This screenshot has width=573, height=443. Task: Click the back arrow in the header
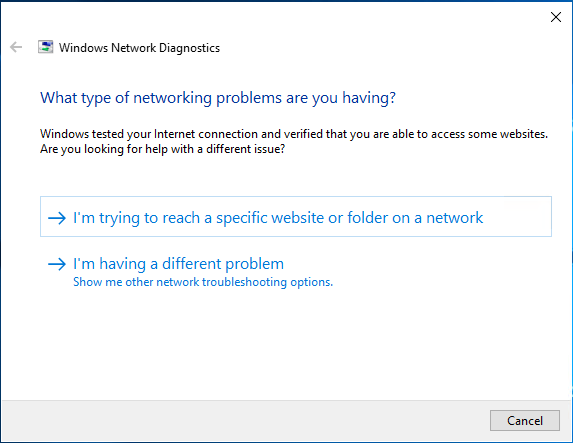pyautogui.click(x=16, y=47)
